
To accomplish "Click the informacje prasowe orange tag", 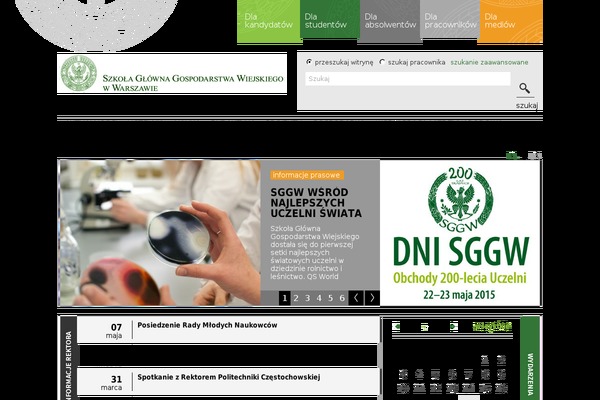I will point(307,175).
